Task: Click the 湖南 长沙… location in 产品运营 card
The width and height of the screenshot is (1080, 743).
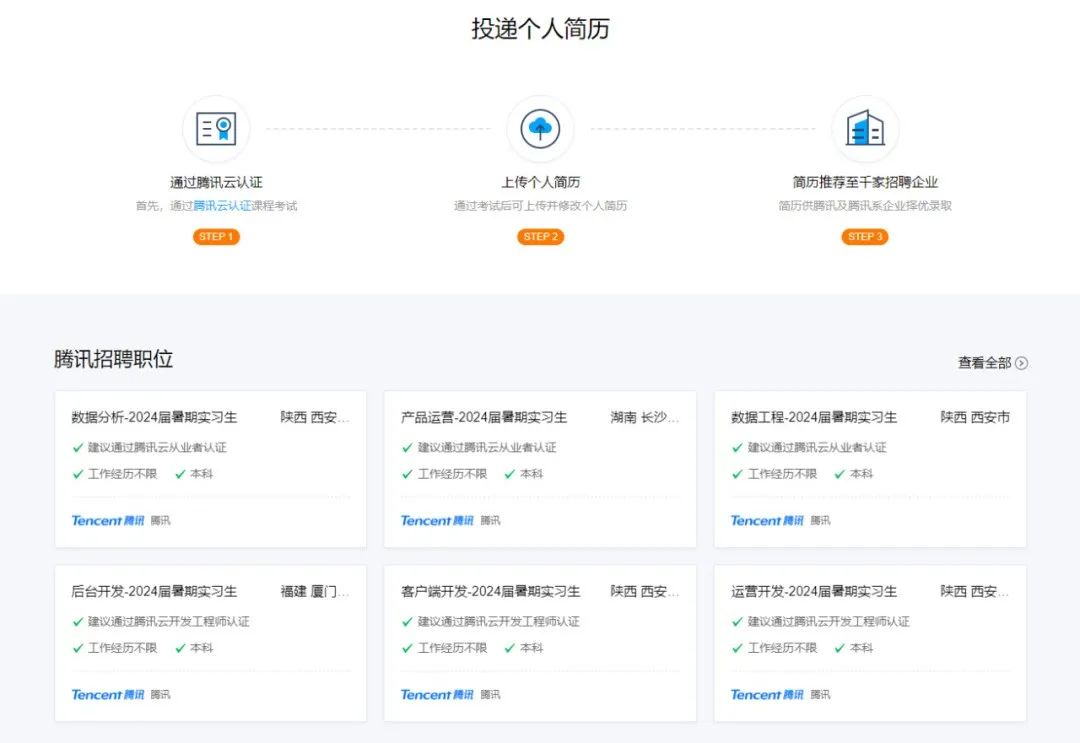Action: pos(645,417)
